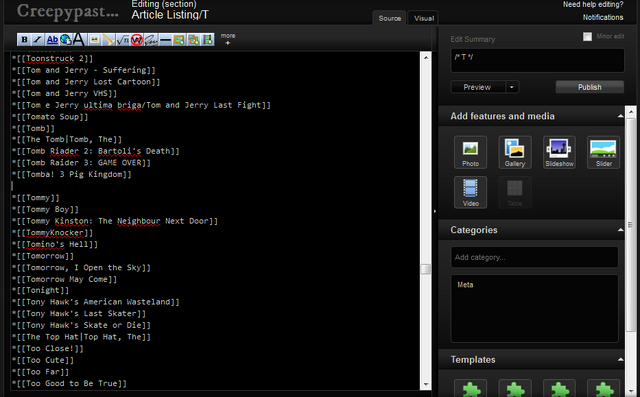Click the editor scrollbar down arrow
The image size is (640, 397).
point(426,384)
